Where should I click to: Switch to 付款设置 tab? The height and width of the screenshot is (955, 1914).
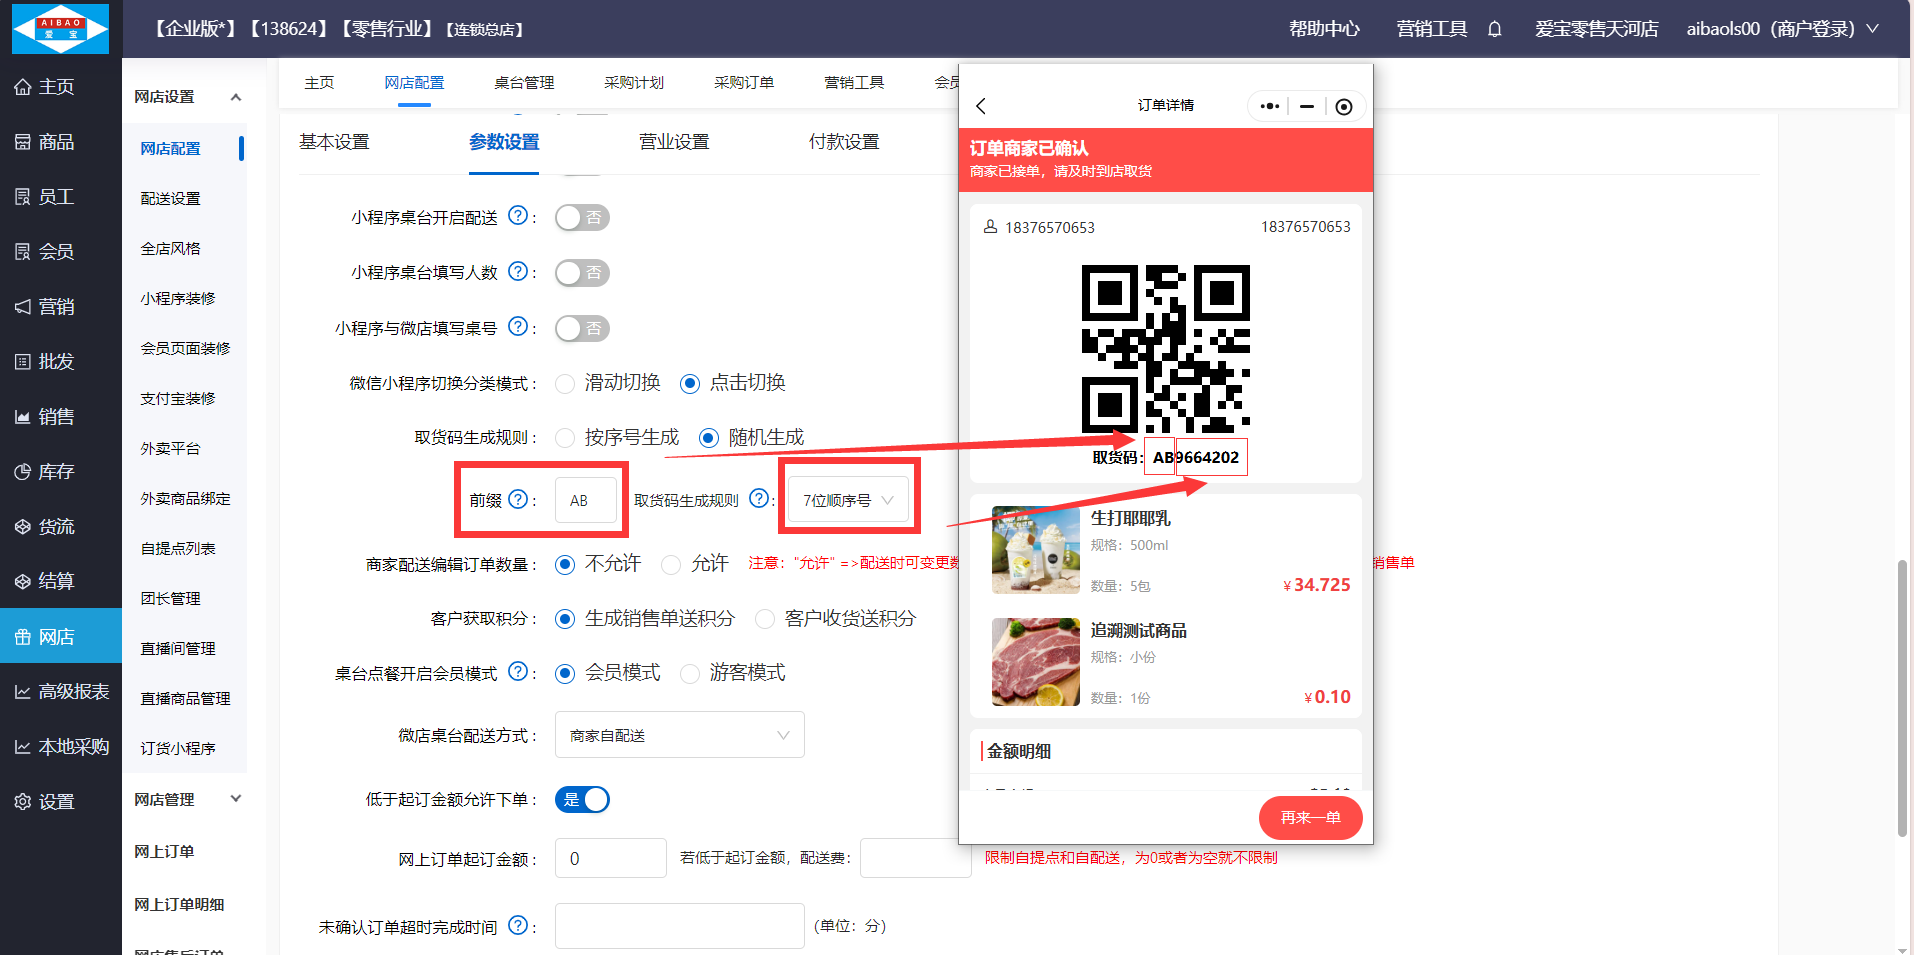click(x=844, y=142)
